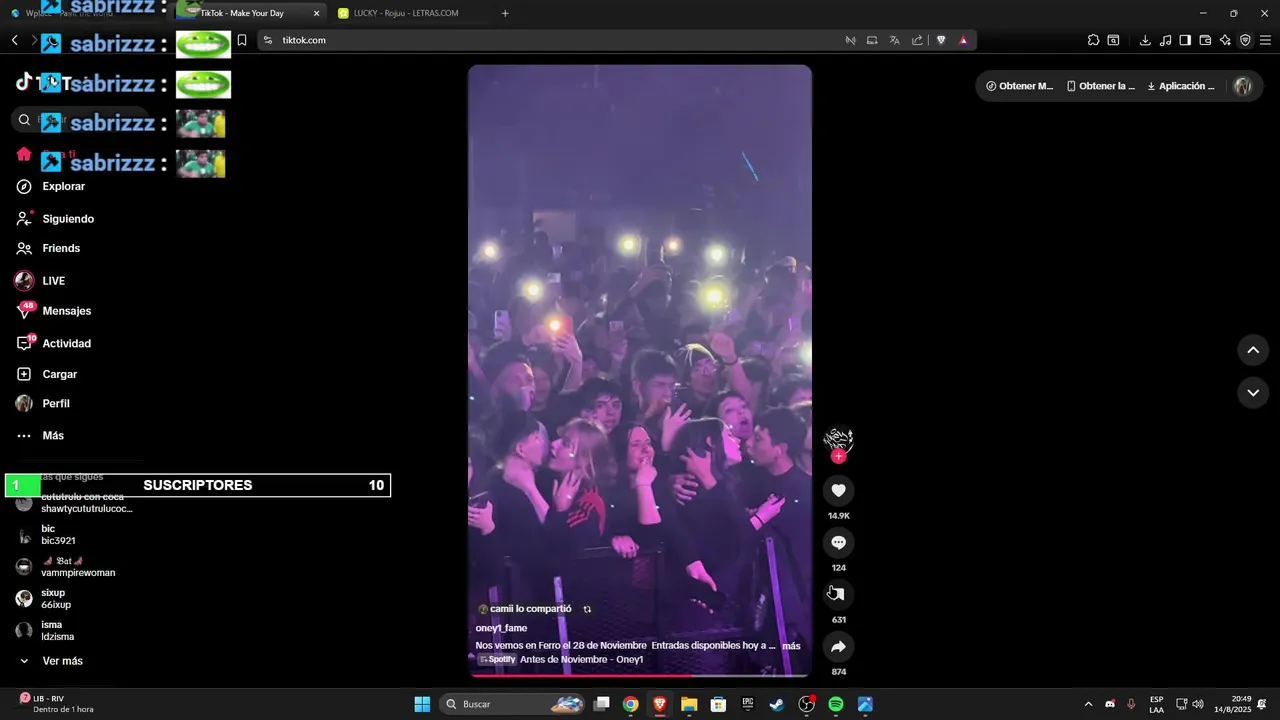Click the Aplicación download button
Screen dimensions: 1280x720
click(x=1181, y=86)
